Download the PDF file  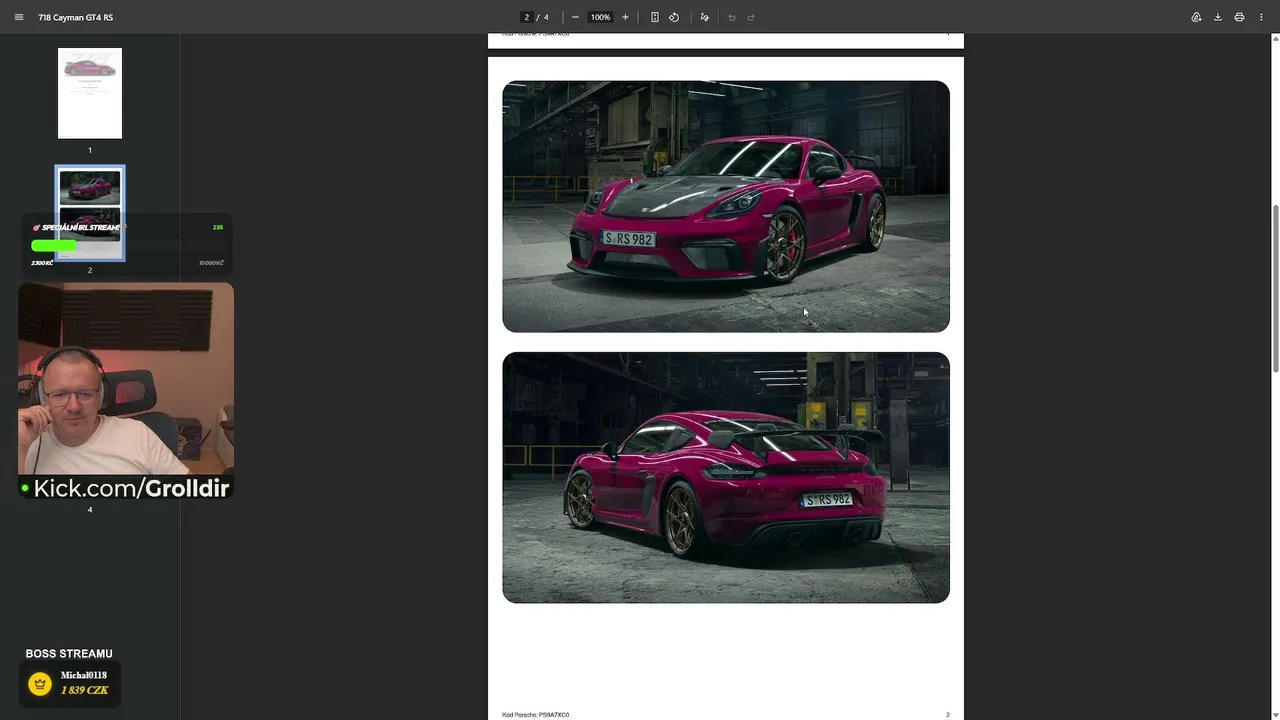1218,17
